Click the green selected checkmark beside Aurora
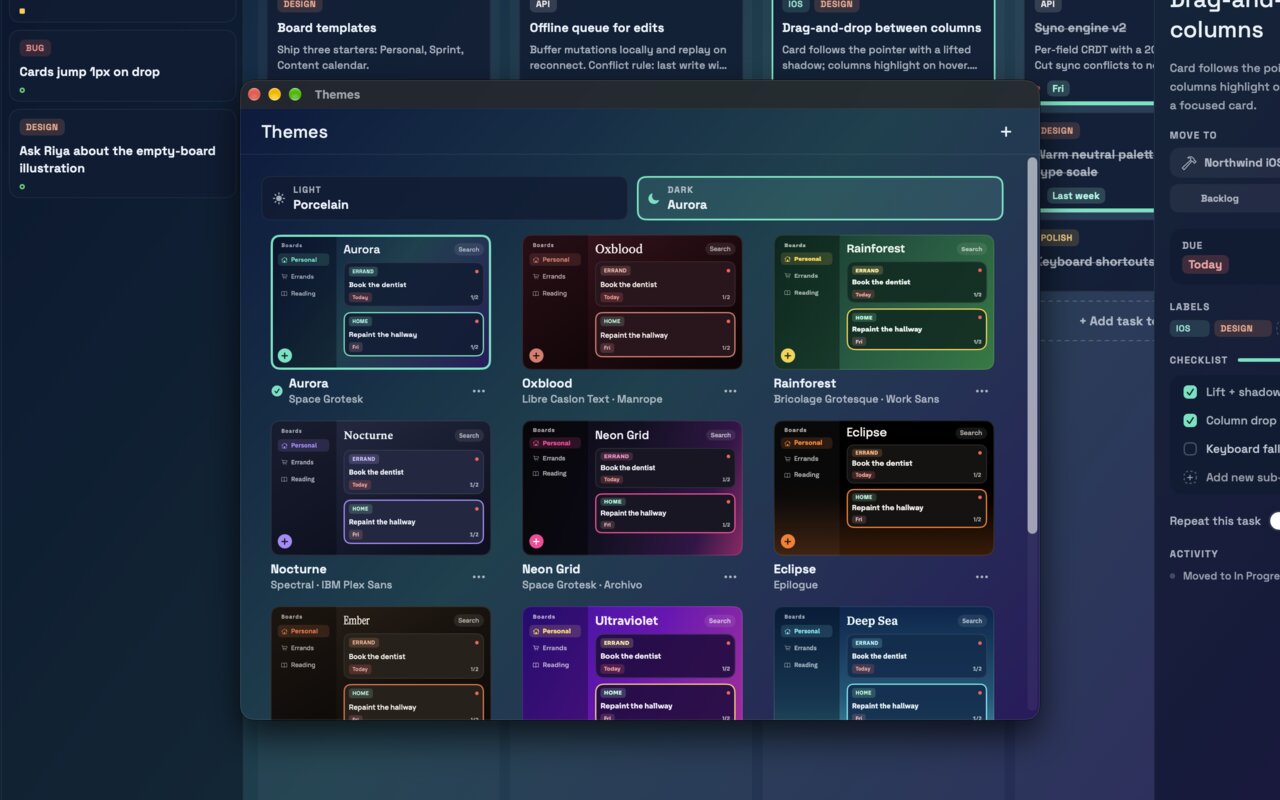 point(277,391)
